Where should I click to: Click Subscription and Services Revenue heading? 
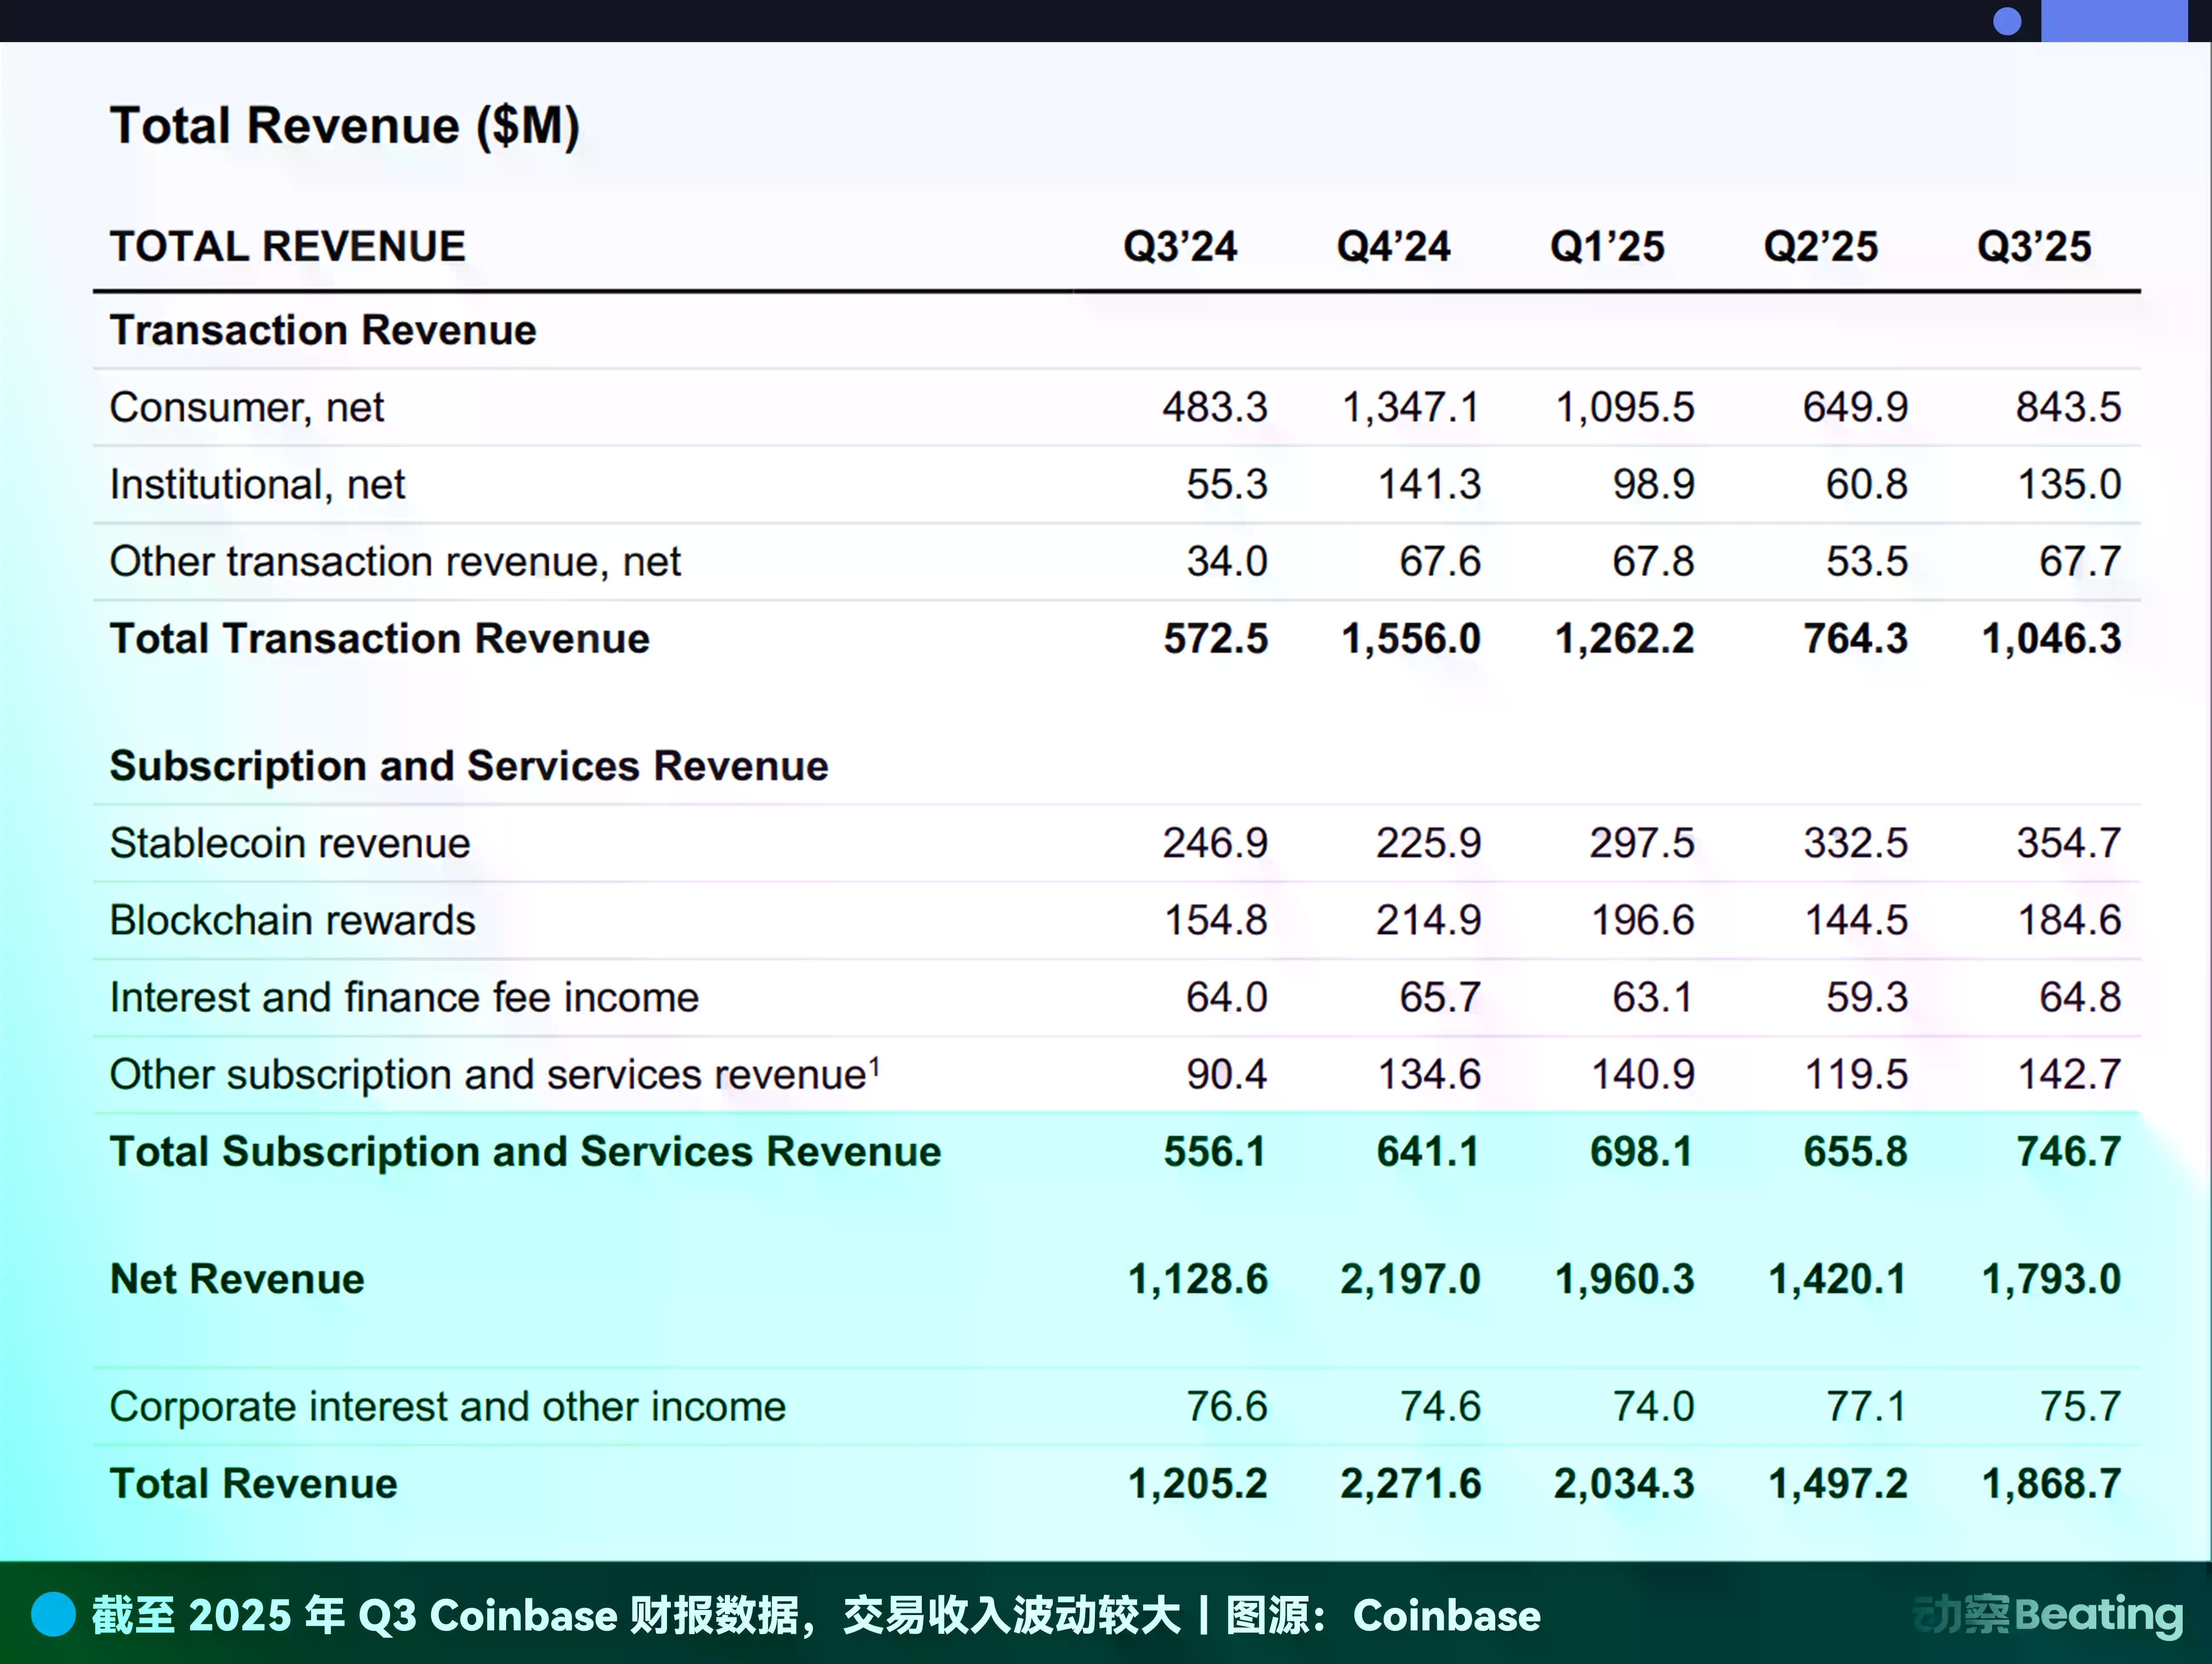click(x=469, y=766)
